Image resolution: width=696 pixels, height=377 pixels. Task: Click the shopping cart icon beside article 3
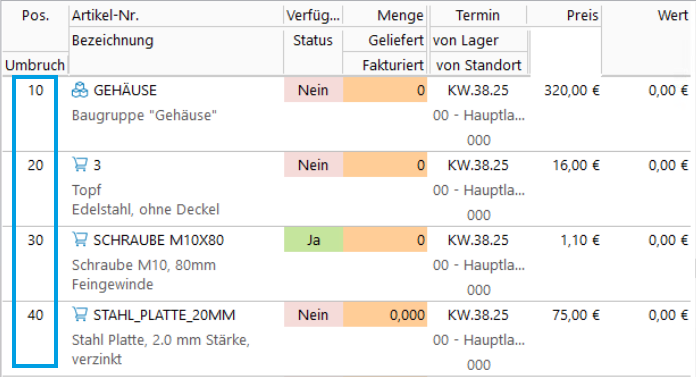point(80,165)
